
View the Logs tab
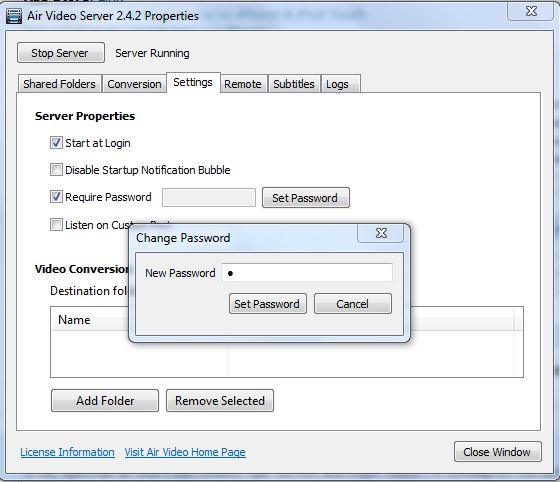click(x=340, y=84)
